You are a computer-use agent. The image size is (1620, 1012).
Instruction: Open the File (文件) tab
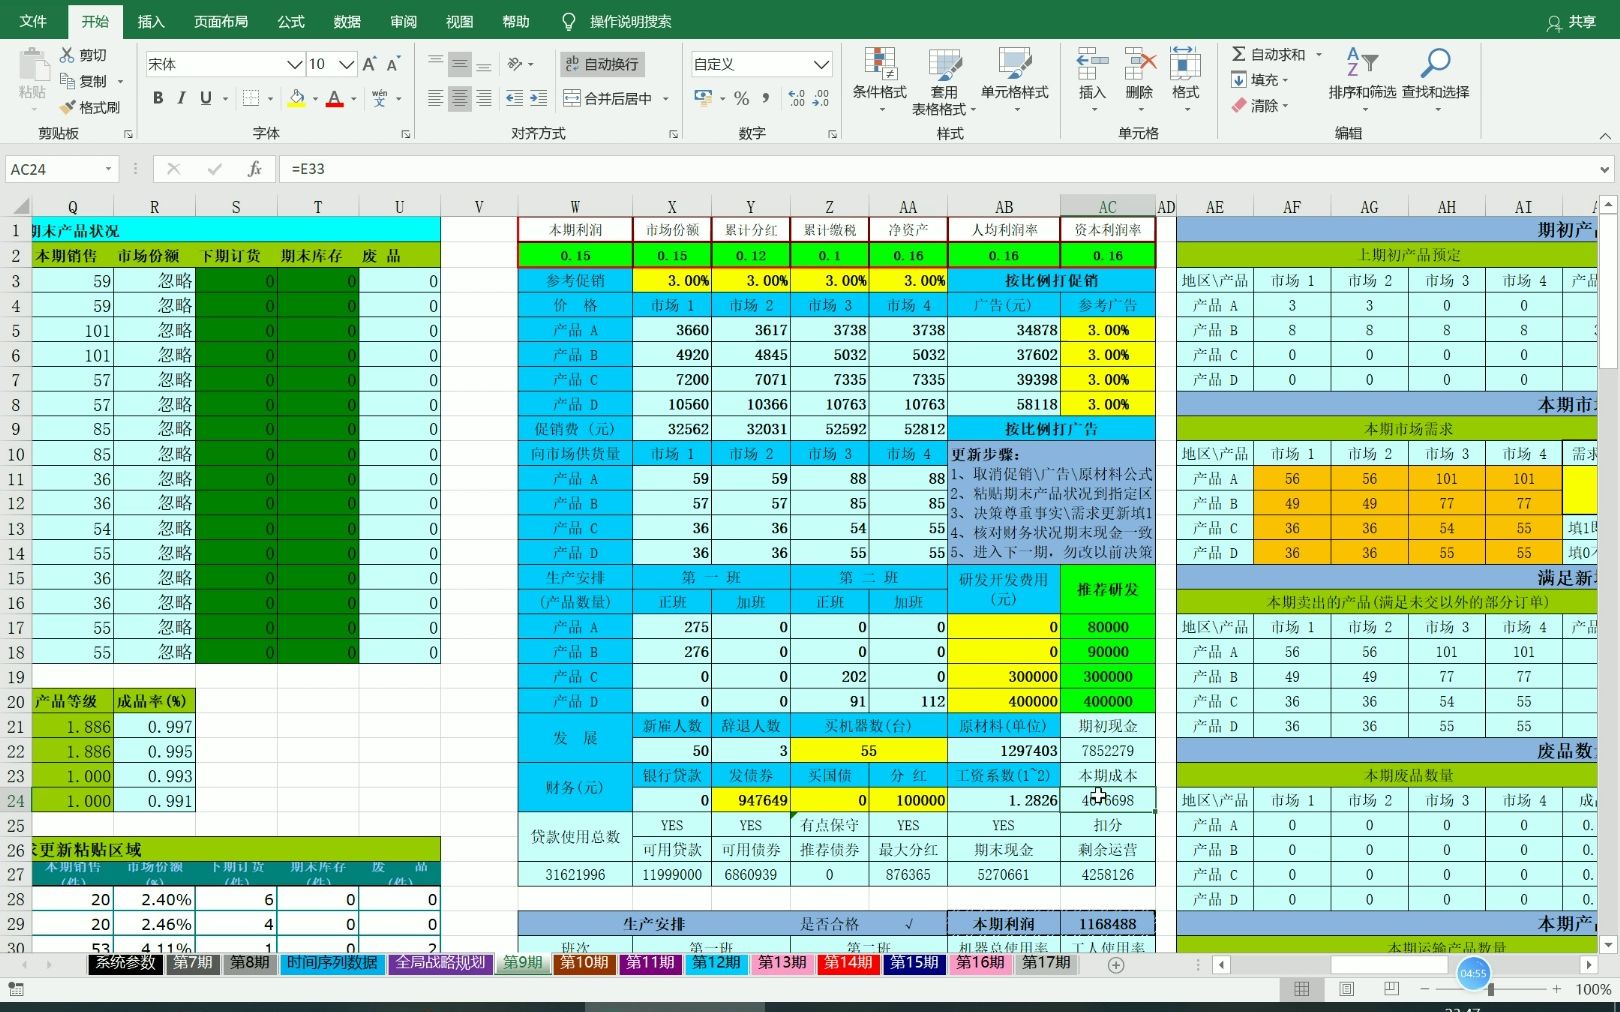point(33,21)
